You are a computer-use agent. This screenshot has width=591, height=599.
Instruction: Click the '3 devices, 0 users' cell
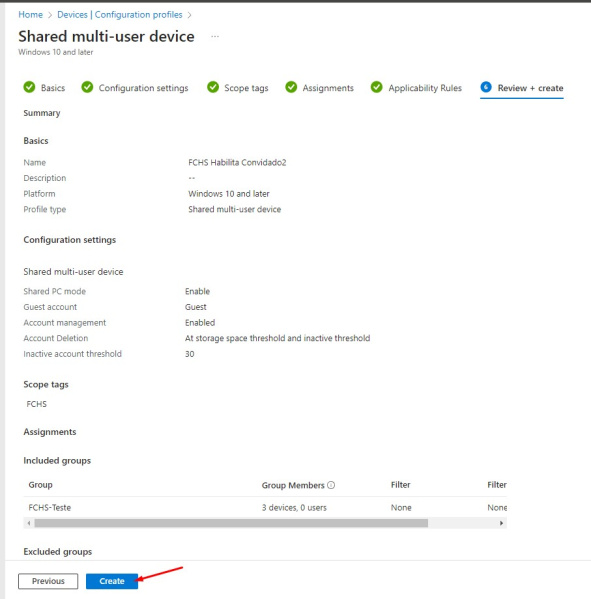pos(294,508)
